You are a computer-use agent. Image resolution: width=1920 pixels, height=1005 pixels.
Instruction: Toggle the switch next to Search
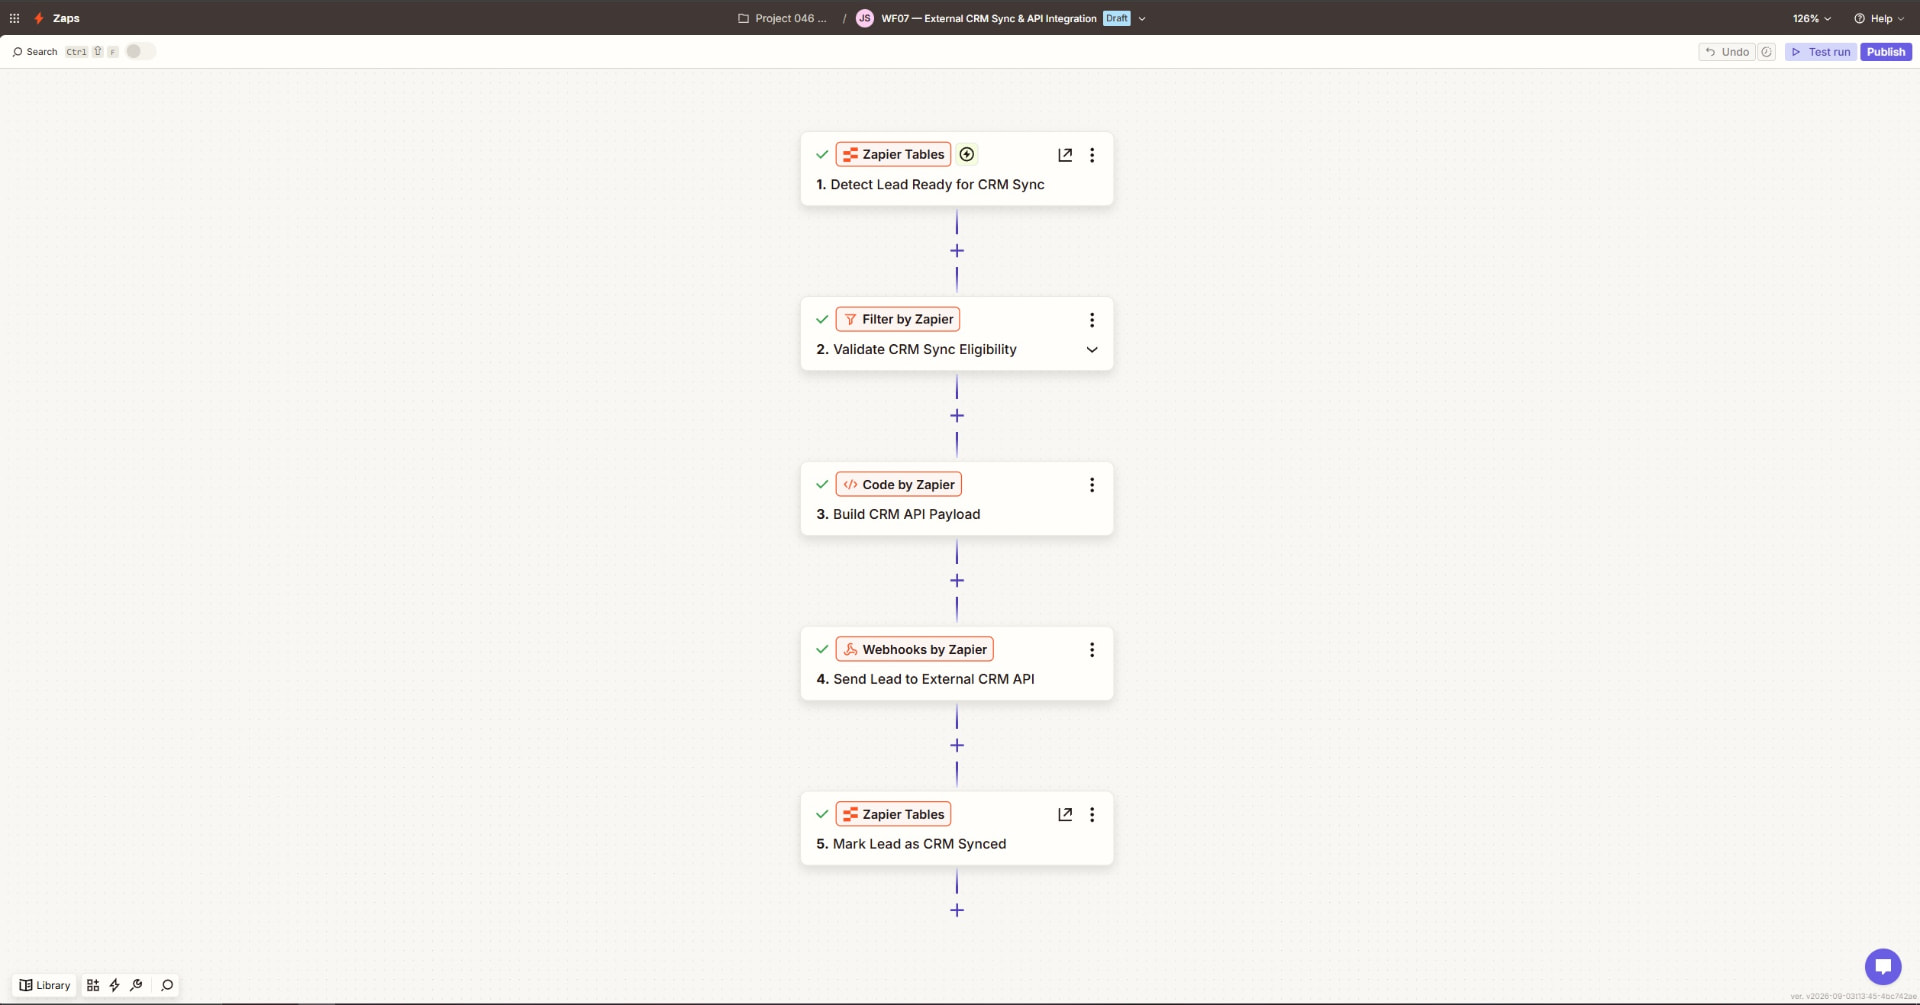[140, 51]
